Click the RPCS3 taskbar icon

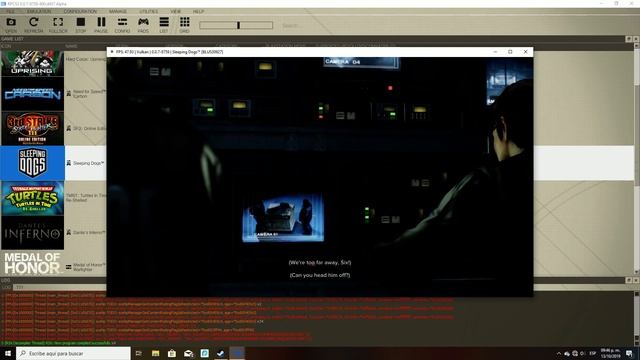click(237, 353)
